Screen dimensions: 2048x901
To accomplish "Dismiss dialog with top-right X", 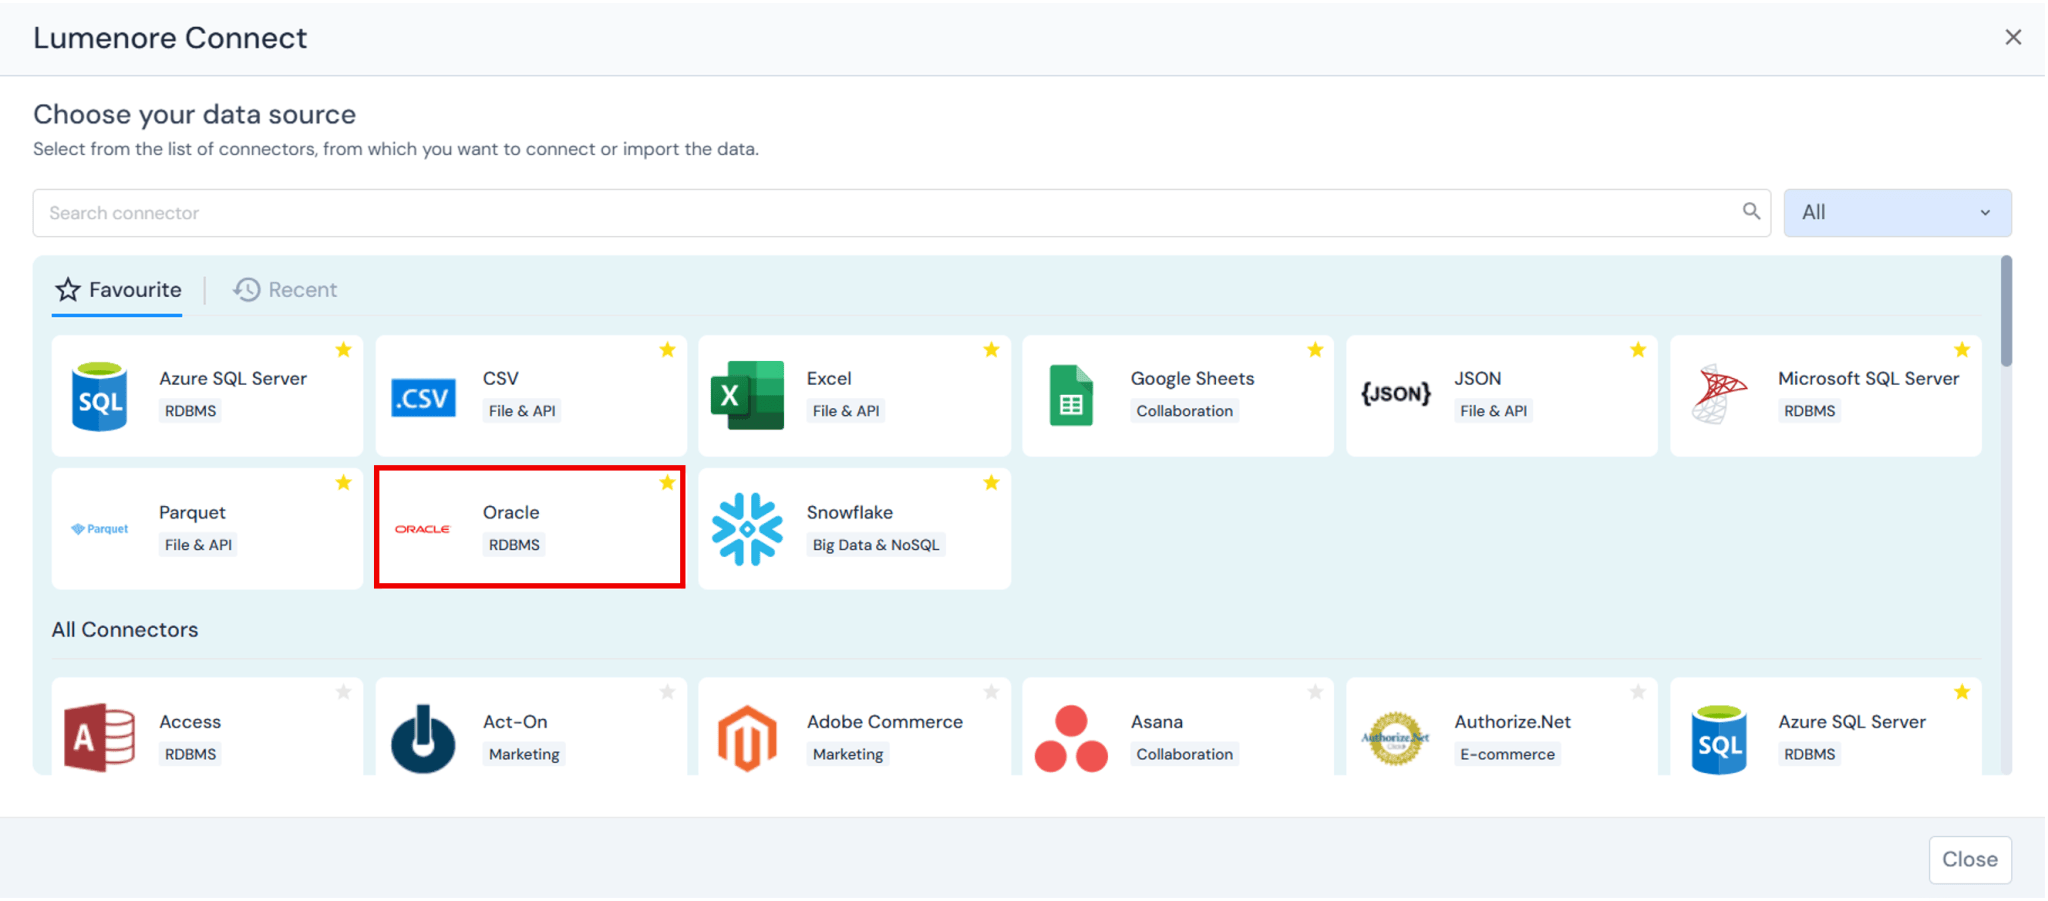I will 2013,37.
